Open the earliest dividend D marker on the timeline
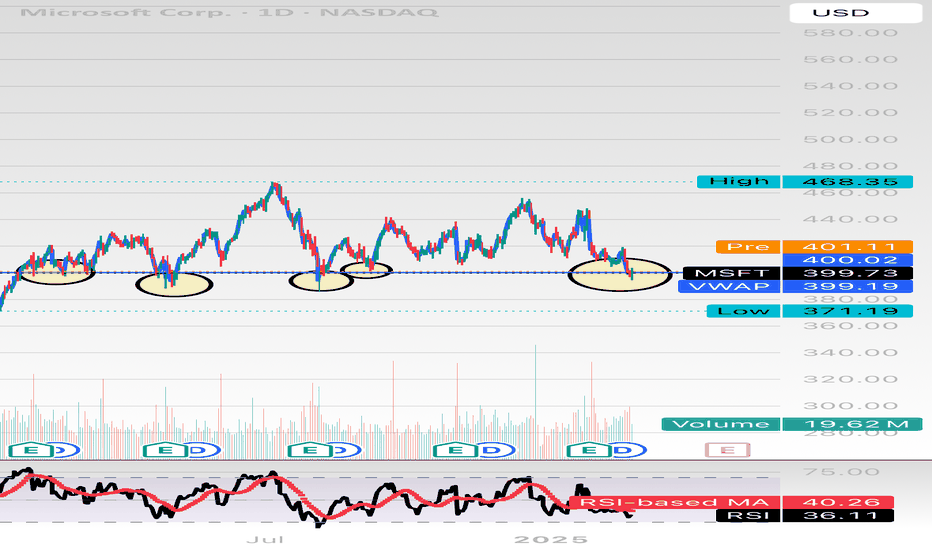932x550 pixels. [x=65, y=450]
